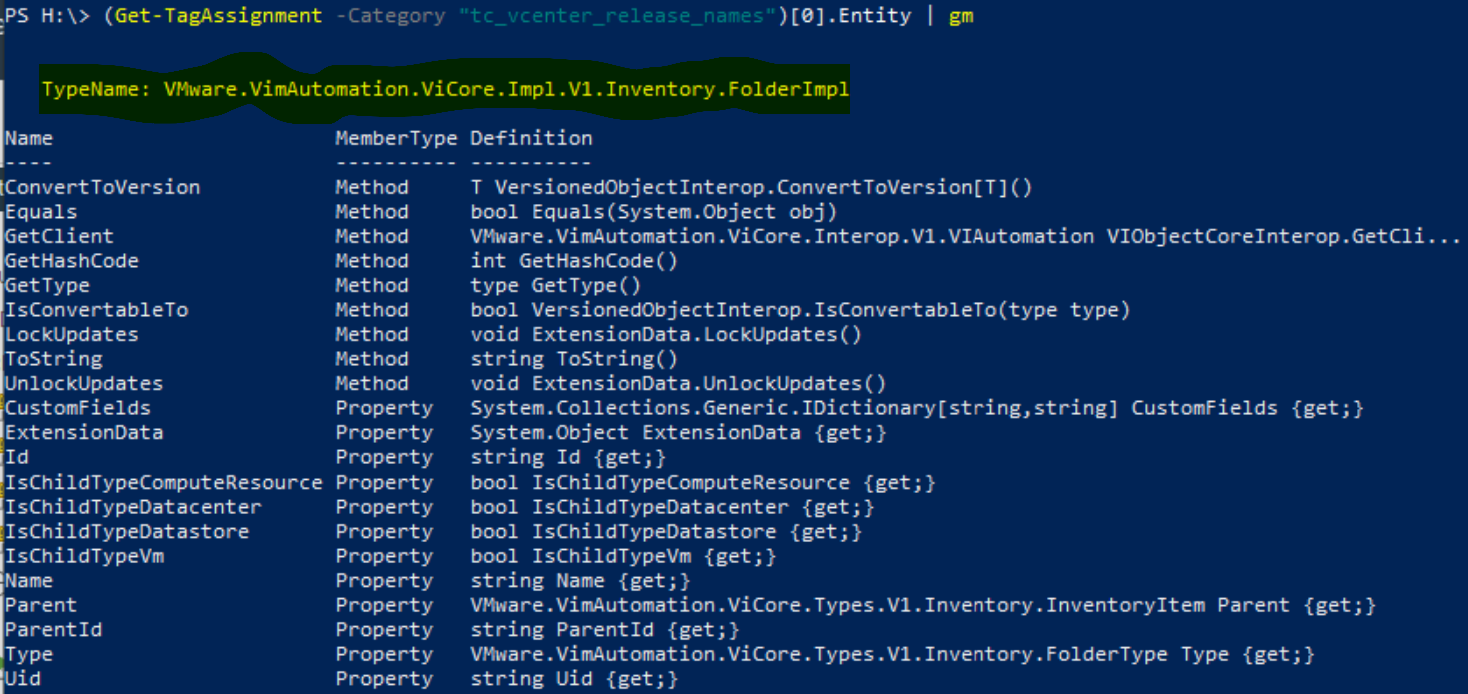Screen dimensions: 1468x694
Task: Click the Id property name
Action: [17, 457]
